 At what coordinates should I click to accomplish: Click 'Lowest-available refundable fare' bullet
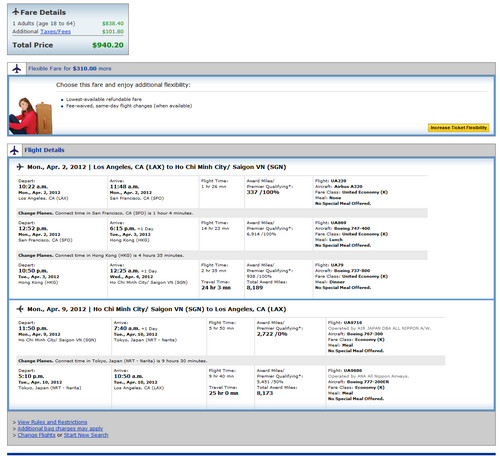coord(104,99)
